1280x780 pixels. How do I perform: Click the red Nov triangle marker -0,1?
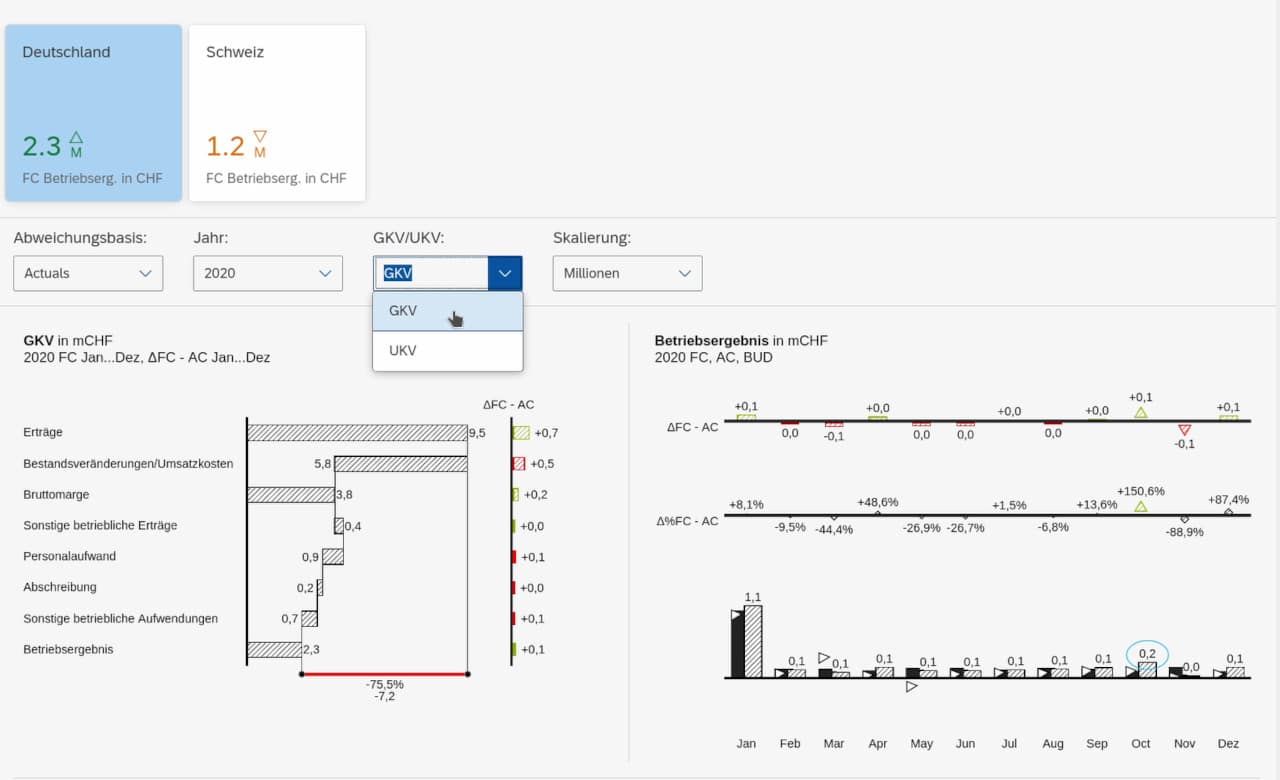[x=1185, y=429]
